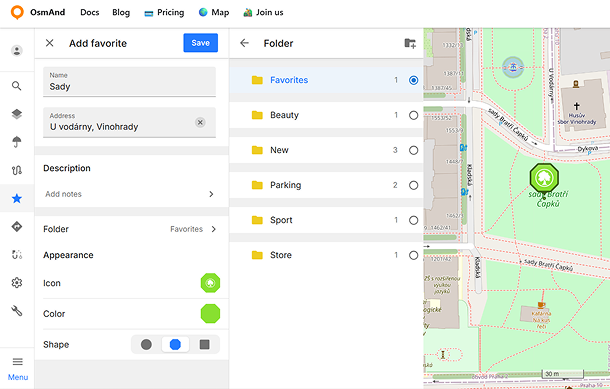Viewport: 610px width, 389px height.
Task: Open the wrench tools icon in sidebar
Action: click(x=17, y=311)
